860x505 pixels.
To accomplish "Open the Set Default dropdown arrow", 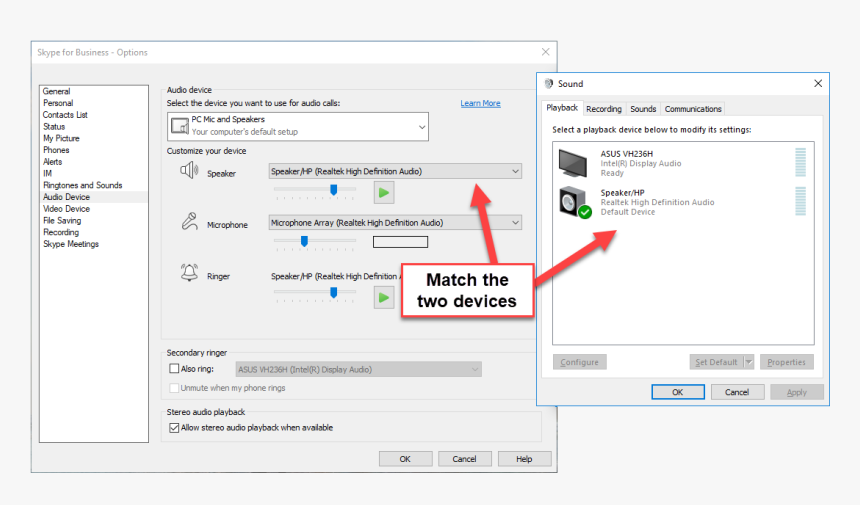I will 749,362.
